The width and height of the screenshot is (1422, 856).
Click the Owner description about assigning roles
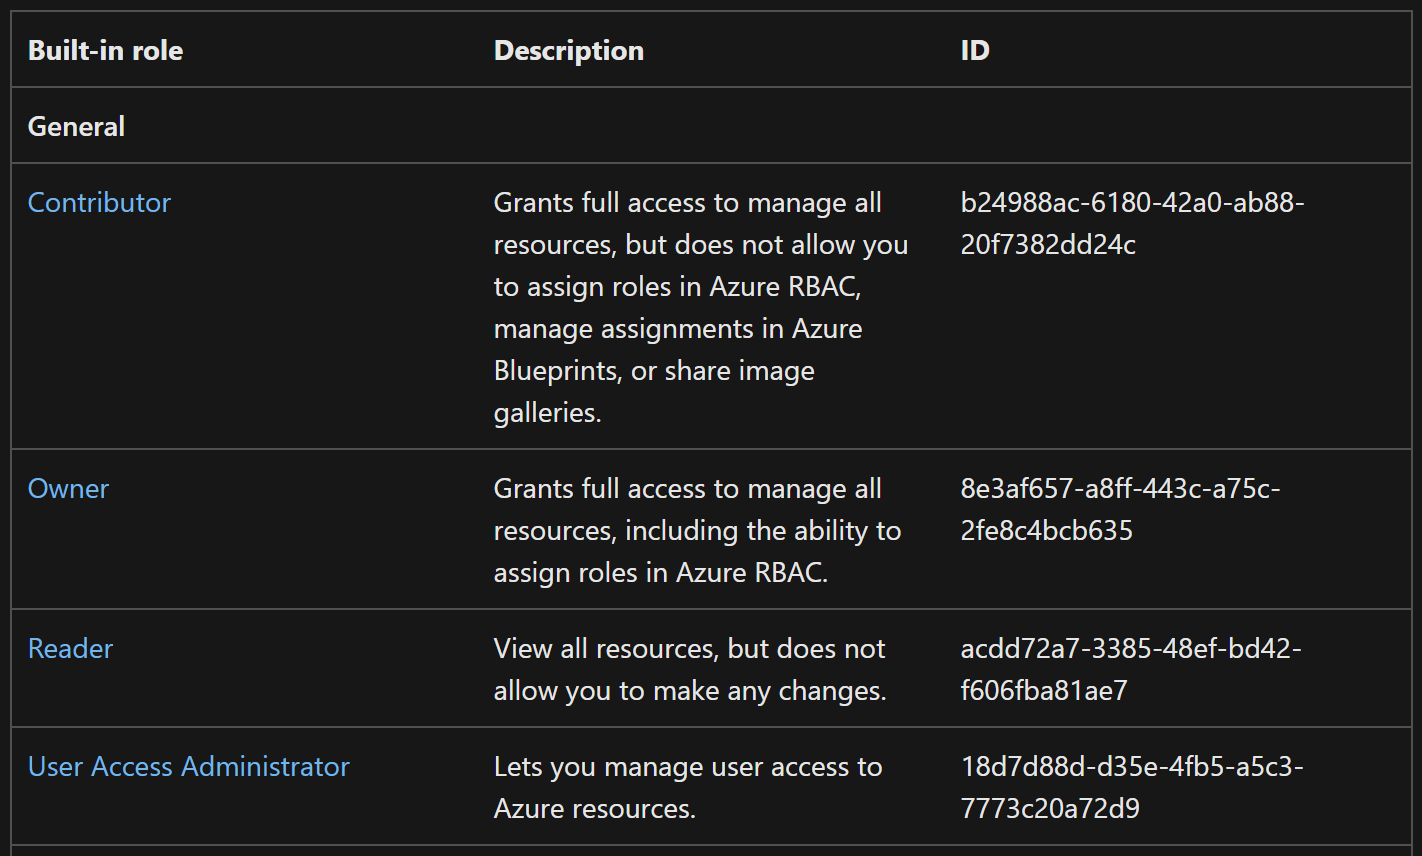[698, 531]
